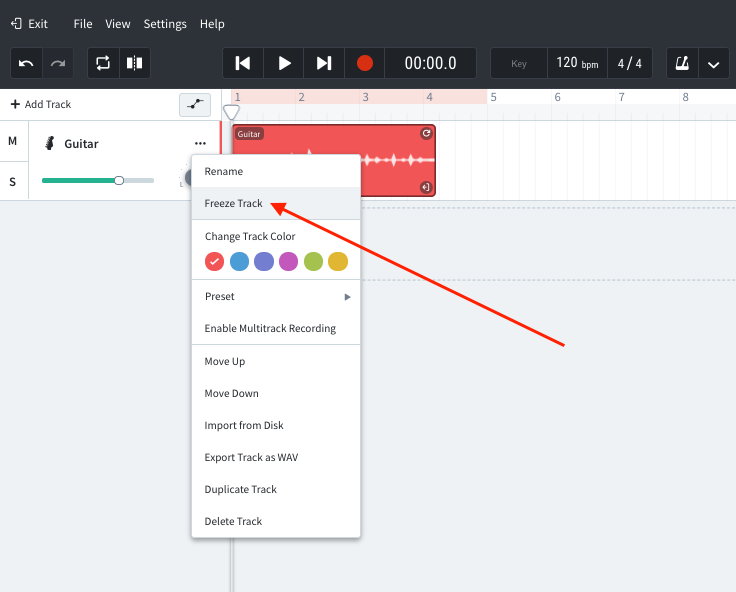Click the Guitar instrument icon
736x592 pixels.
50,143
